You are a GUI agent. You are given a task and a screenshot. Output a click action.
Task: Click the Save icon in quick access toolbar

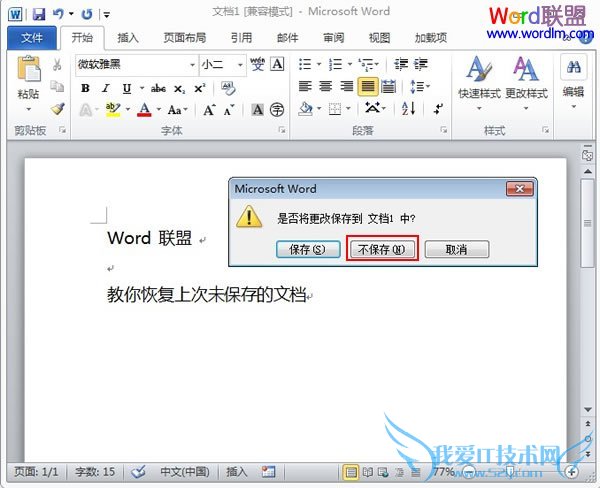click(x=39, y=15)
